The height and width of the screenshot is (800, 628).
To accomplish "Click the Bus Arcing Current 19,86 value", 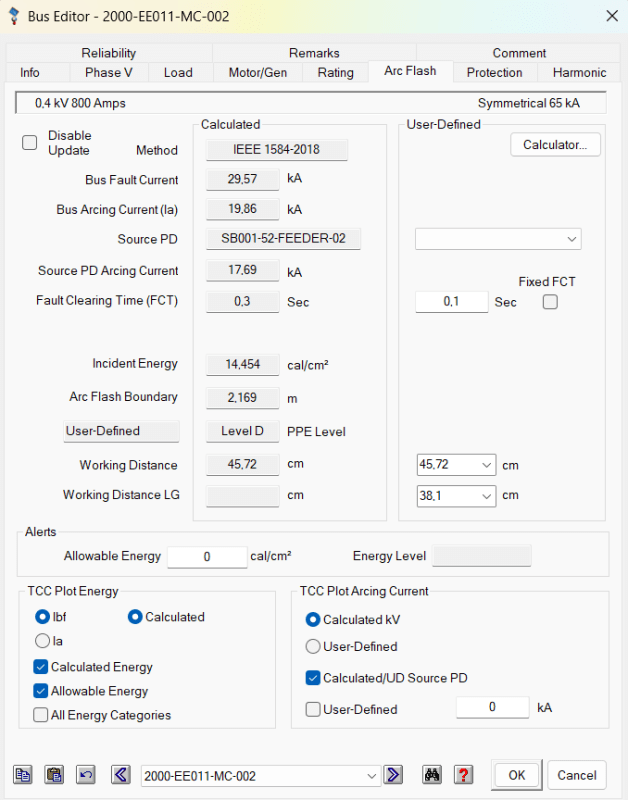I will (242, 209).
